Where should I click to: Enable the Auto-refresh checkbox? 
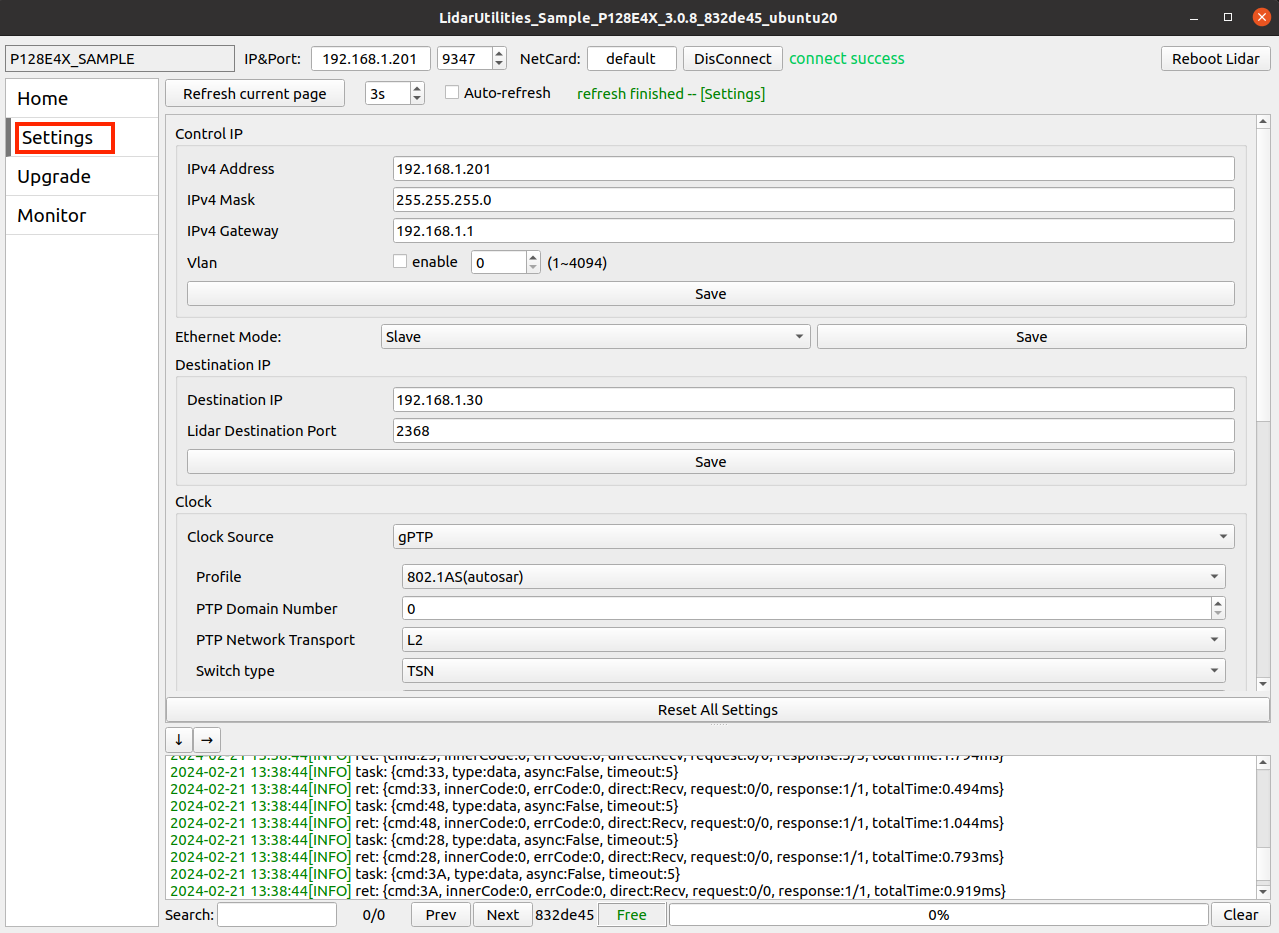[x=452, y=93]
